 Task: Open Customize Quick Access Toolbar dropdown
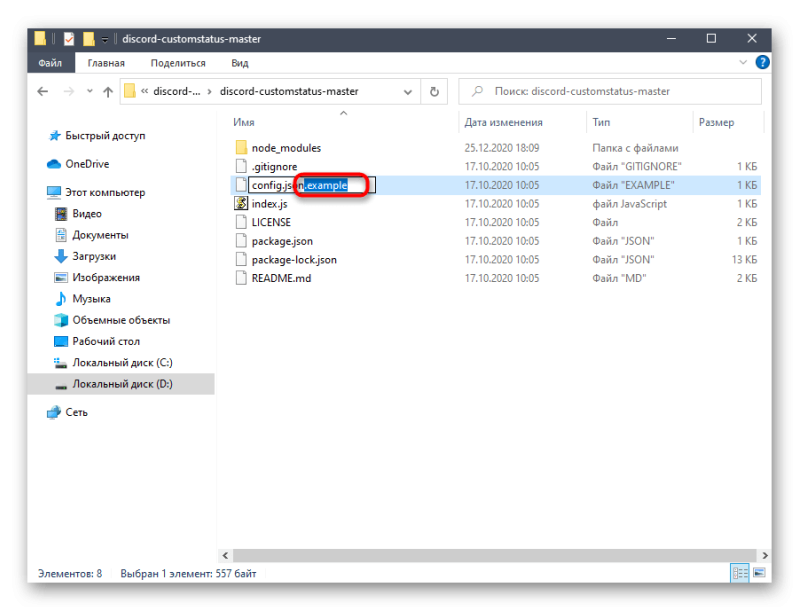coord(105,39)
